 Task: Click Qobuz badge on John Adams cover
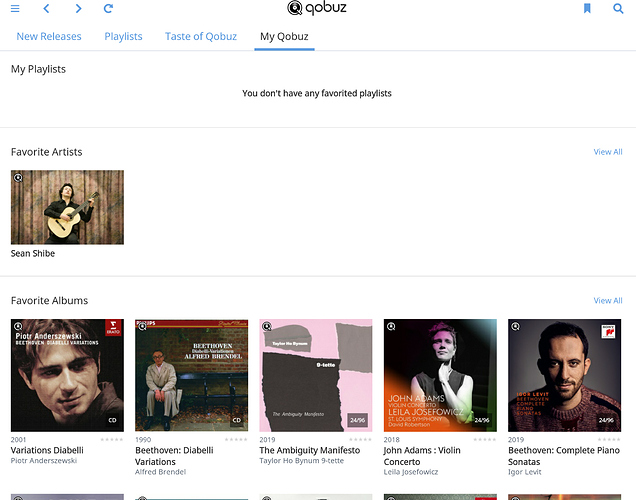coord(391,326)
